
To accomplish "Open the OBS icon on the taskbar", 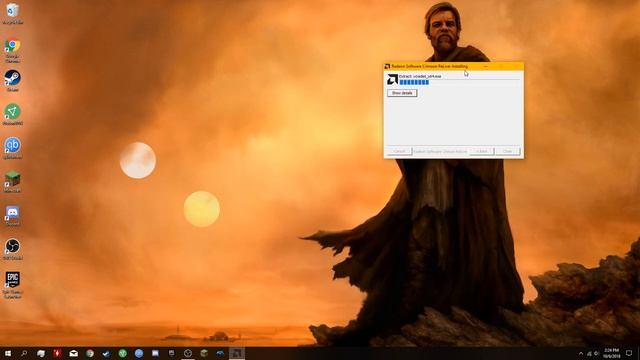I will pos(188,353).
